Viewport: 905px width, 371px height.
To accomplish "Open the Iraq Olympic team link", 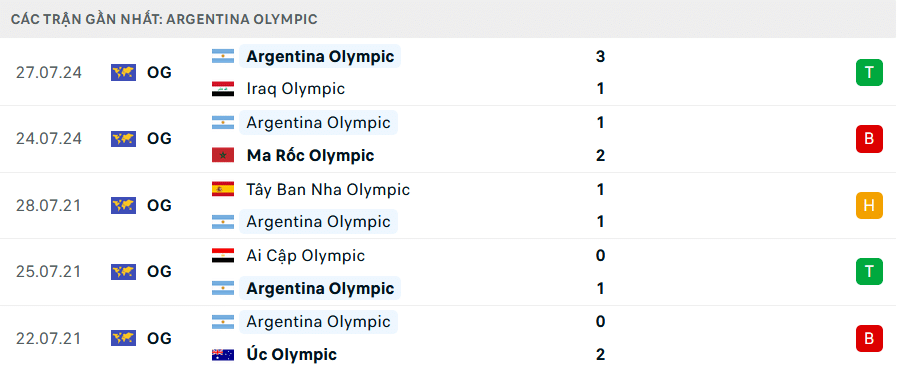I will pos(296,89).
